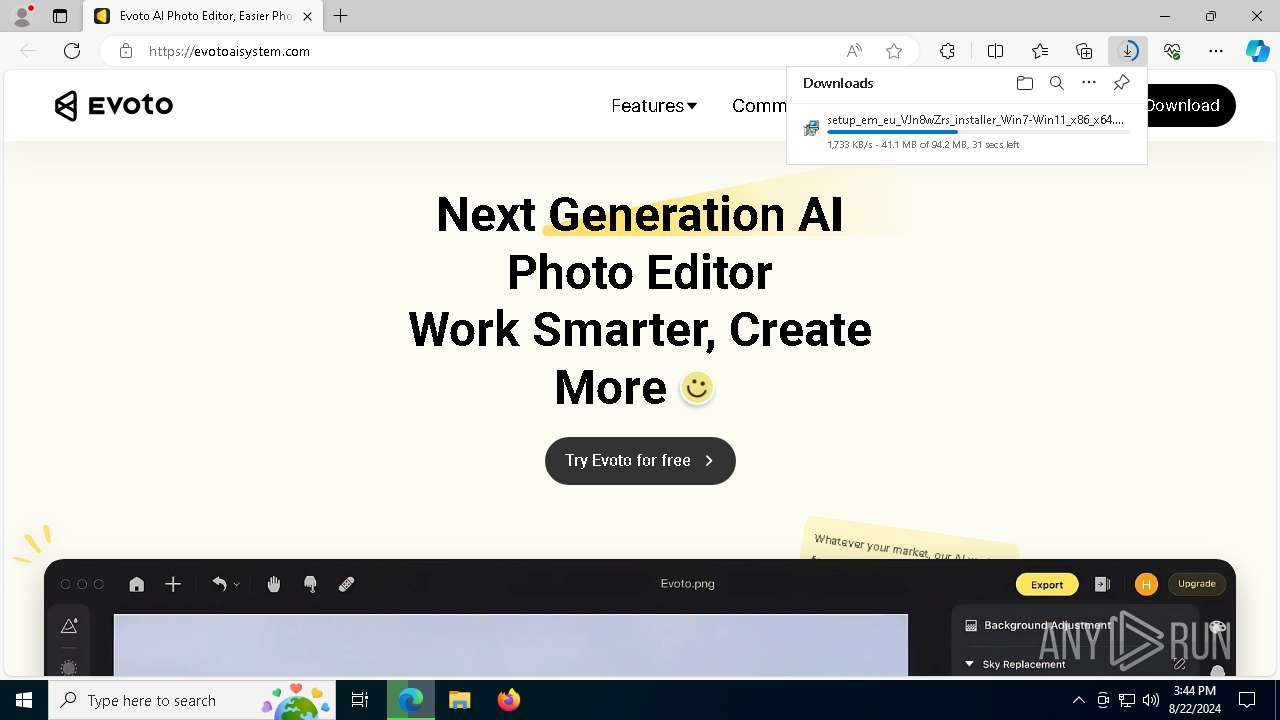Click undo arrow in Evoto preview

[219, 585]
